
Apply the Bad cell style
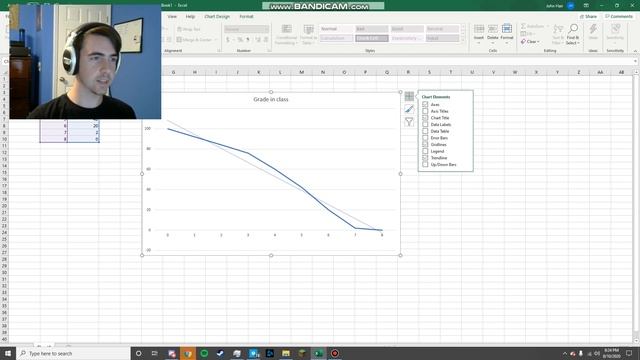371,29
